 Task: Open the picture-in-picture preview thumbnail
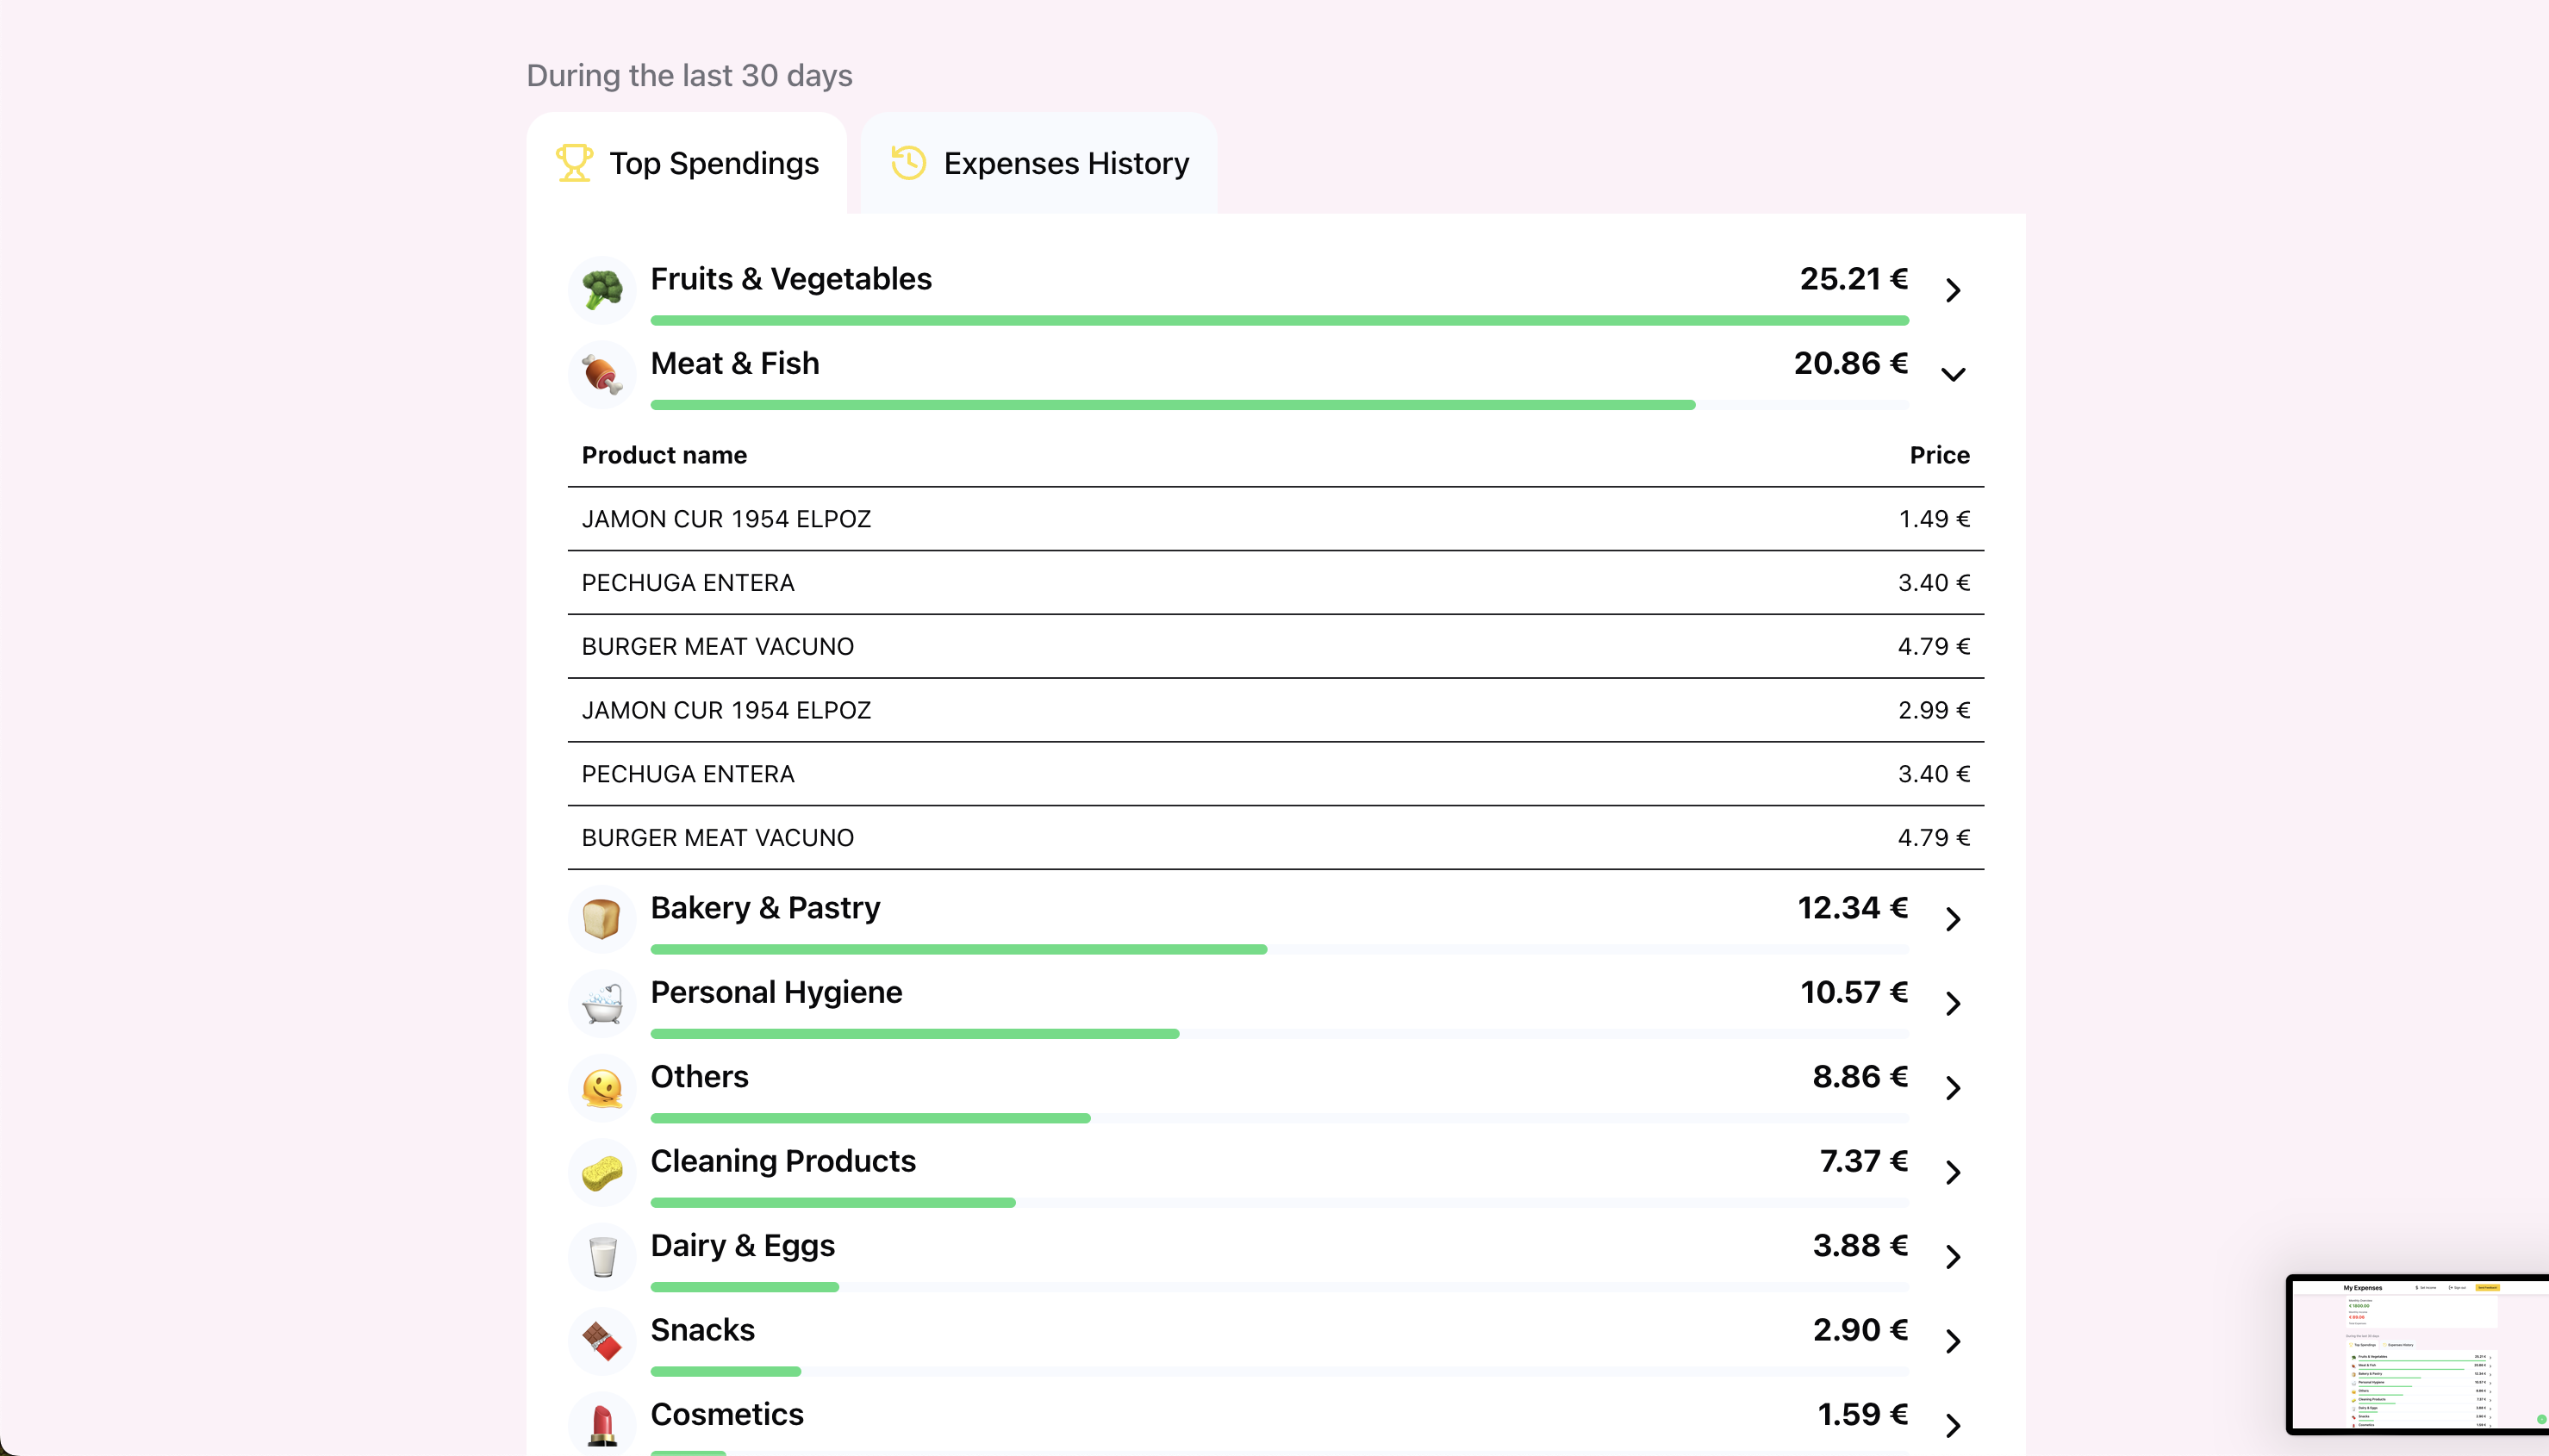[2417, 1355]
